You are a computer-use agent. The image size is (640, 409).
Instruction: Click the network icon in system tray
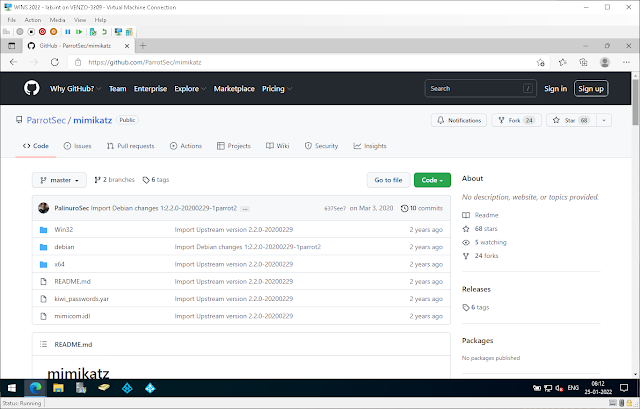(548, 388)
